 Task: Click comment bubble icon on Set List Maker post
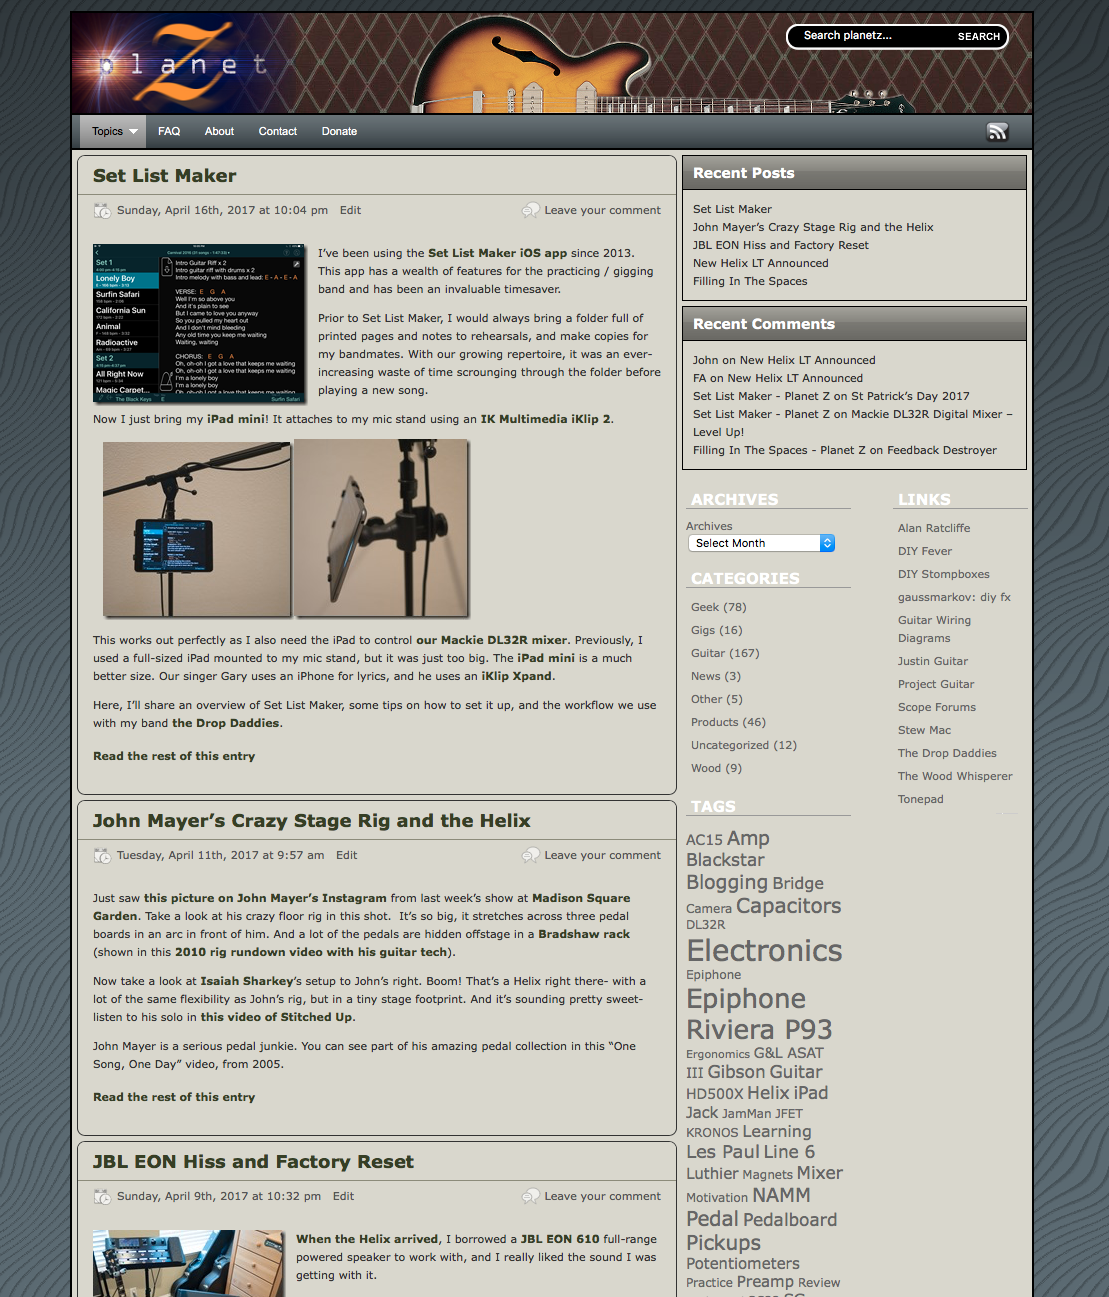point(531,211)
